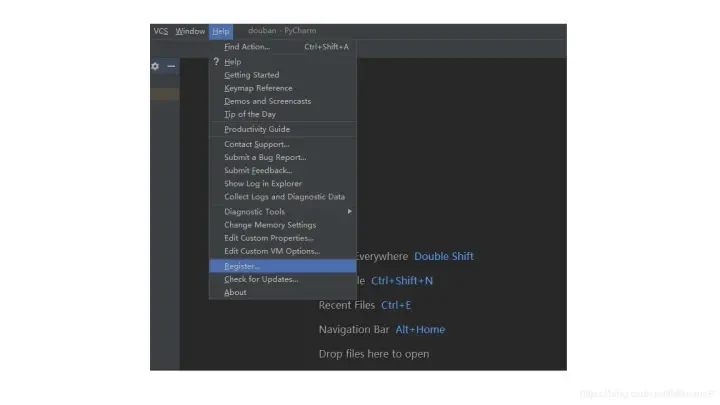Choose Keymap Reference
Viewport: 720px width, 405px height.
[258, 88]
